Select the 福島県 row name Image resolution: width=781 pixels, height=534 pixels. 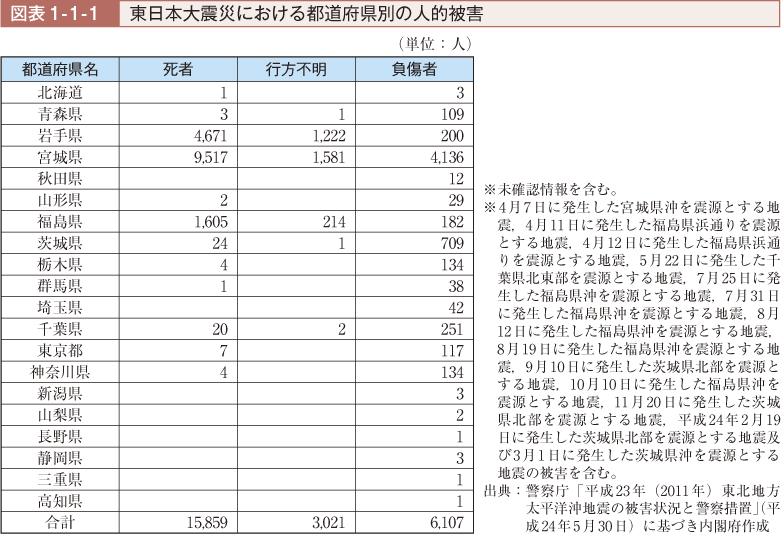pyautogui.click(x=60, y=221)
